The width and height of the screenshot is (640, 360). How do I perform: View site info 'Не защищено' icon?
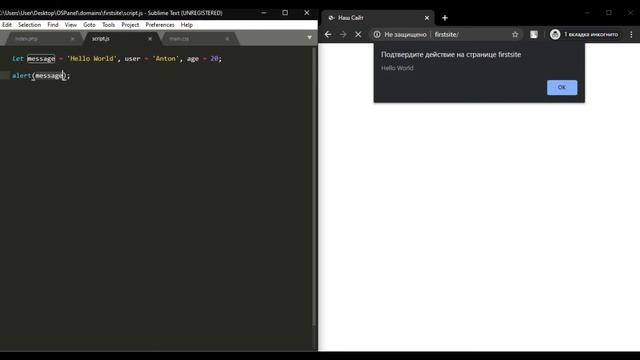coord(377,35)
